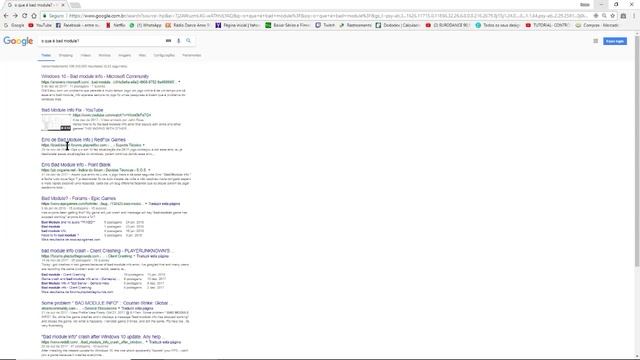
Task: Open the Google bookmark in bookmarks bar
Action: point(14,25)
